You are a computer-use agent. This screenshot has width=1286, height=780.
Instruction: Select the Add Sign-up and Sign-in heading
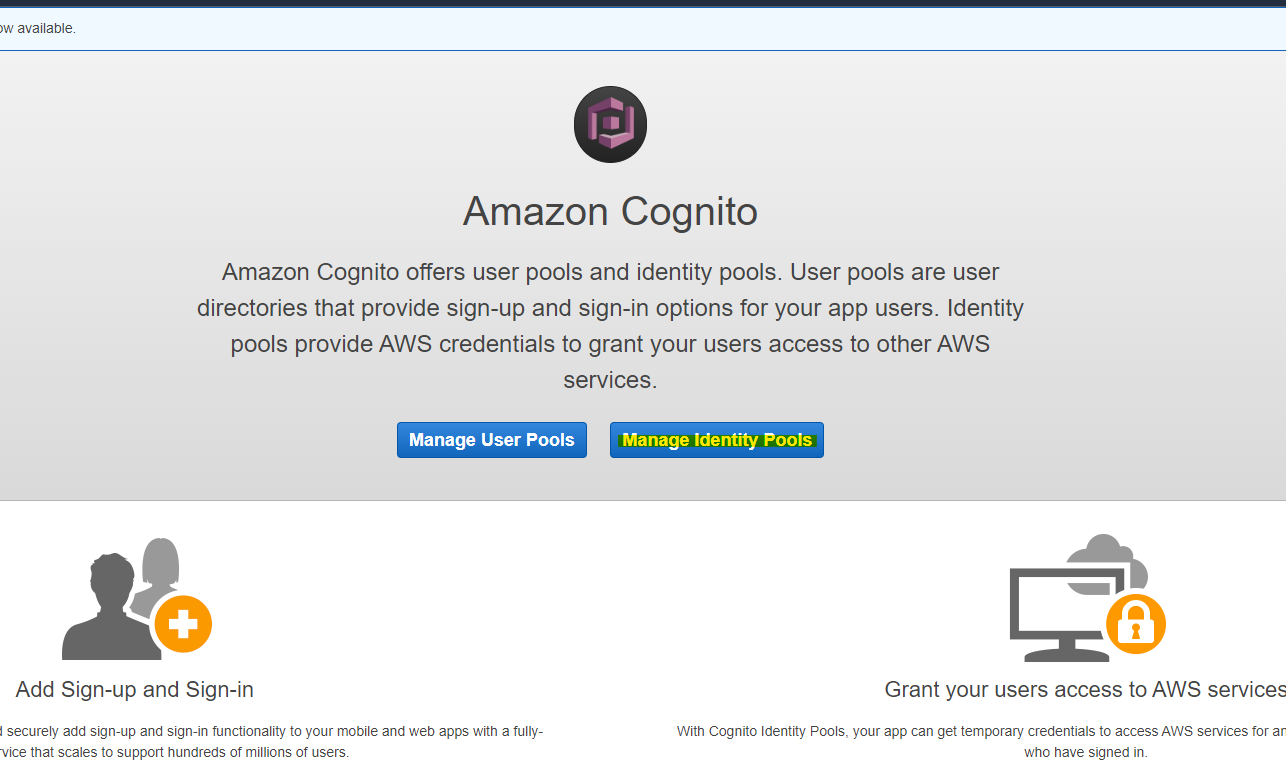point(134,689)
